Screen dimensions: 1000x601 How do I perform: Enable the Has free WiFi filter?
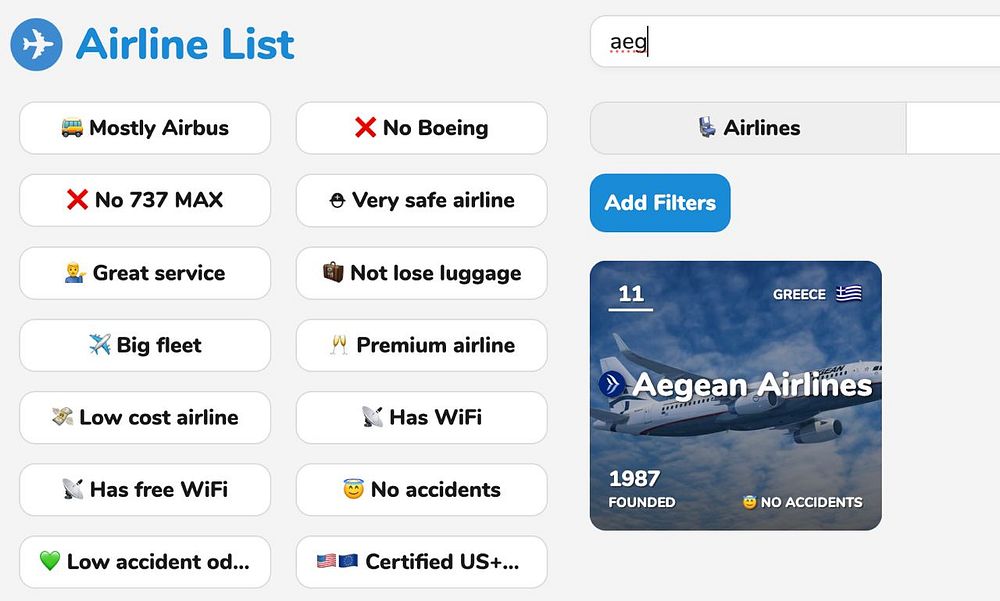pyautogui.click(x=145, y=489)
